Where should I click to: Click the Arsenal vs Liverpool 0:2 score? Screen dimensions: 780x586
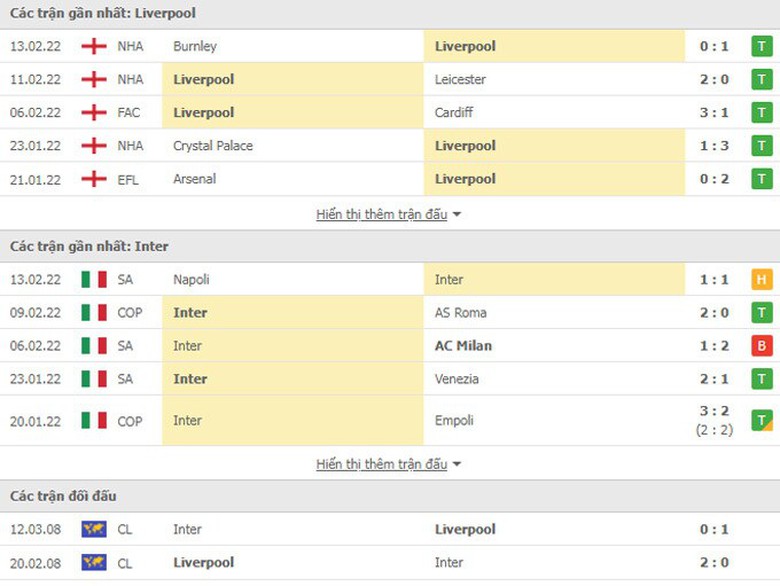714,179
